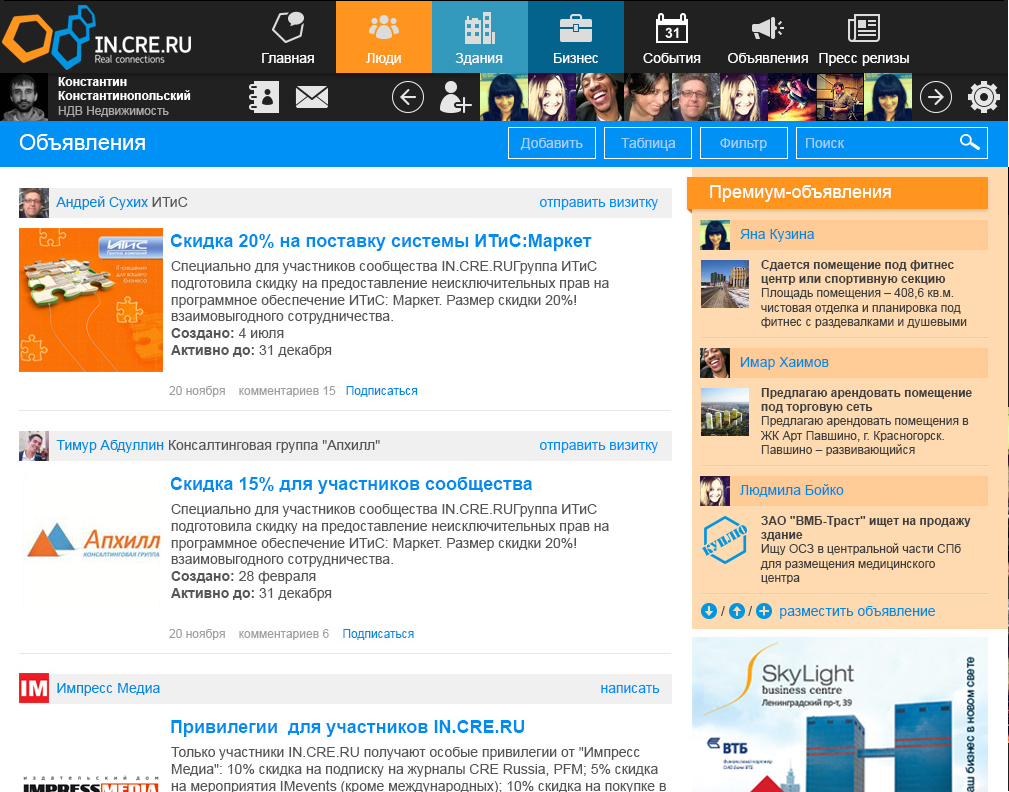Click the hexagonal Куплю badge icon
Viewport: 1009px width, 792px height.
725,540
